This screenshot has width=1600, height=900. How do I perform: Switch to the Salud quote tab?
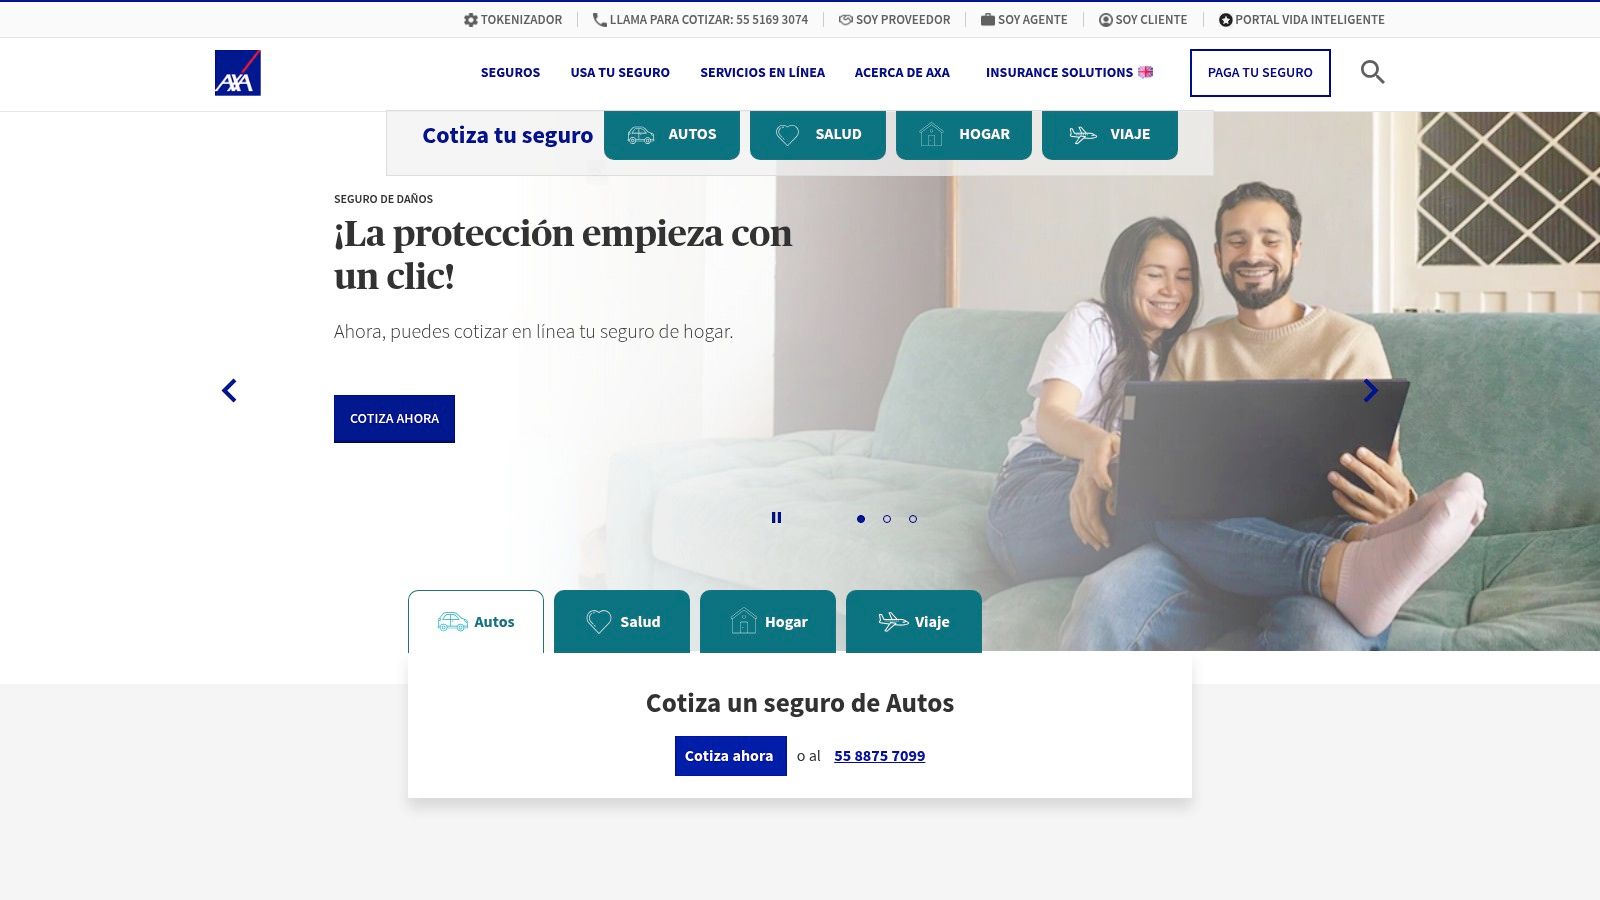pos(622,622)
